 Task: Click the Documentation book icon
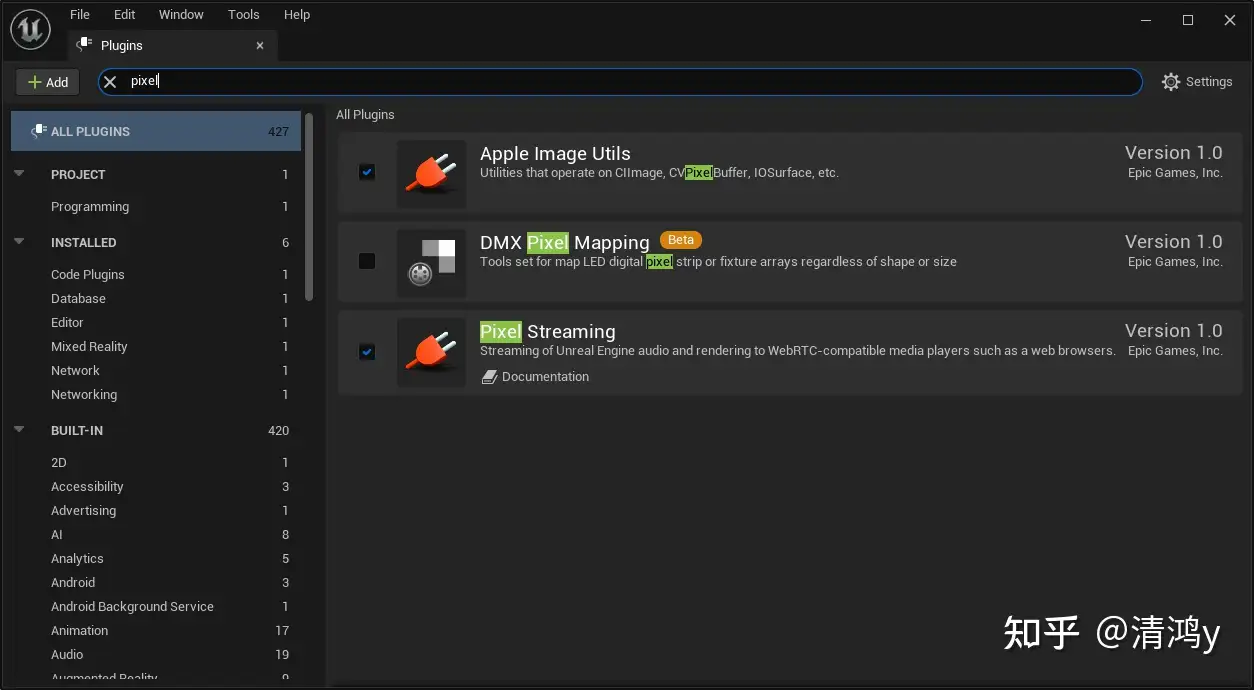489,377
